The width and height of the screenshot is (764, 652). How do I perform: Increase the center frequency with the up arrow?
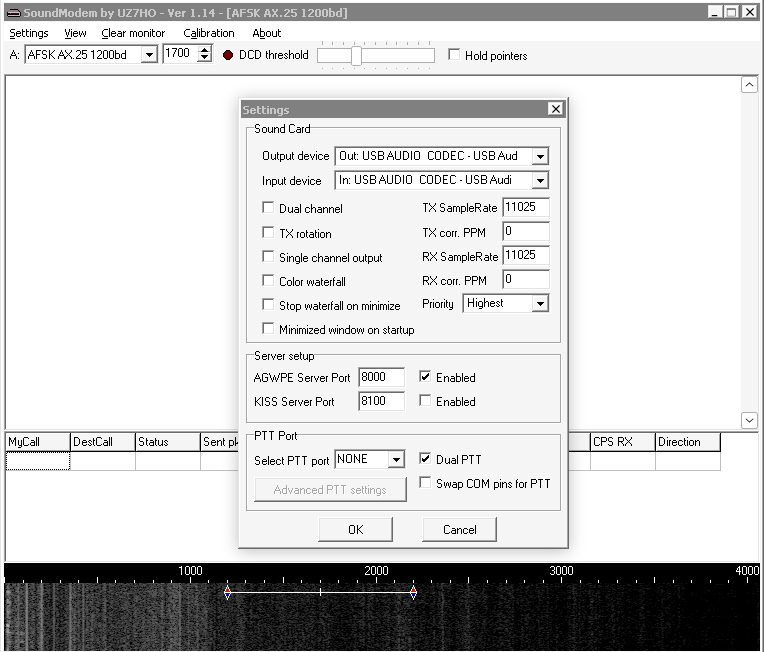(205, 49)
